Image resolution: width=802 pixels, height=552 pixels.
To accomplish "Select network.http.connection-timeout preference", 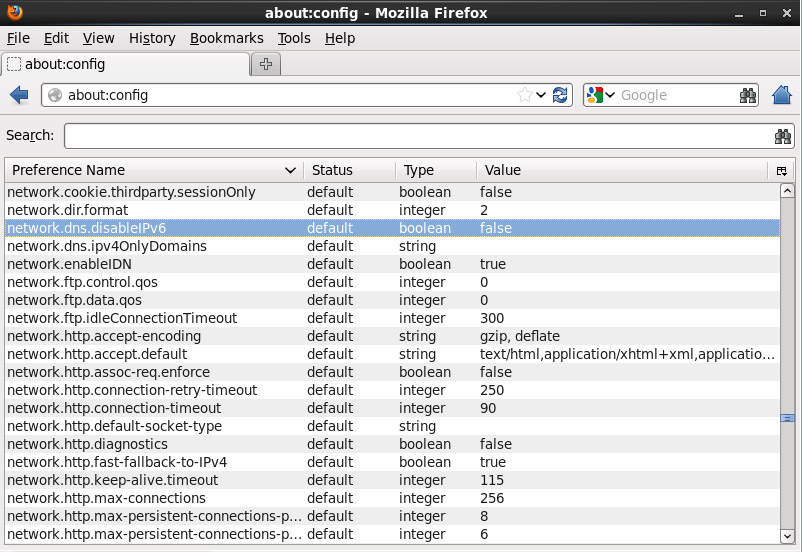I will 392,408.
